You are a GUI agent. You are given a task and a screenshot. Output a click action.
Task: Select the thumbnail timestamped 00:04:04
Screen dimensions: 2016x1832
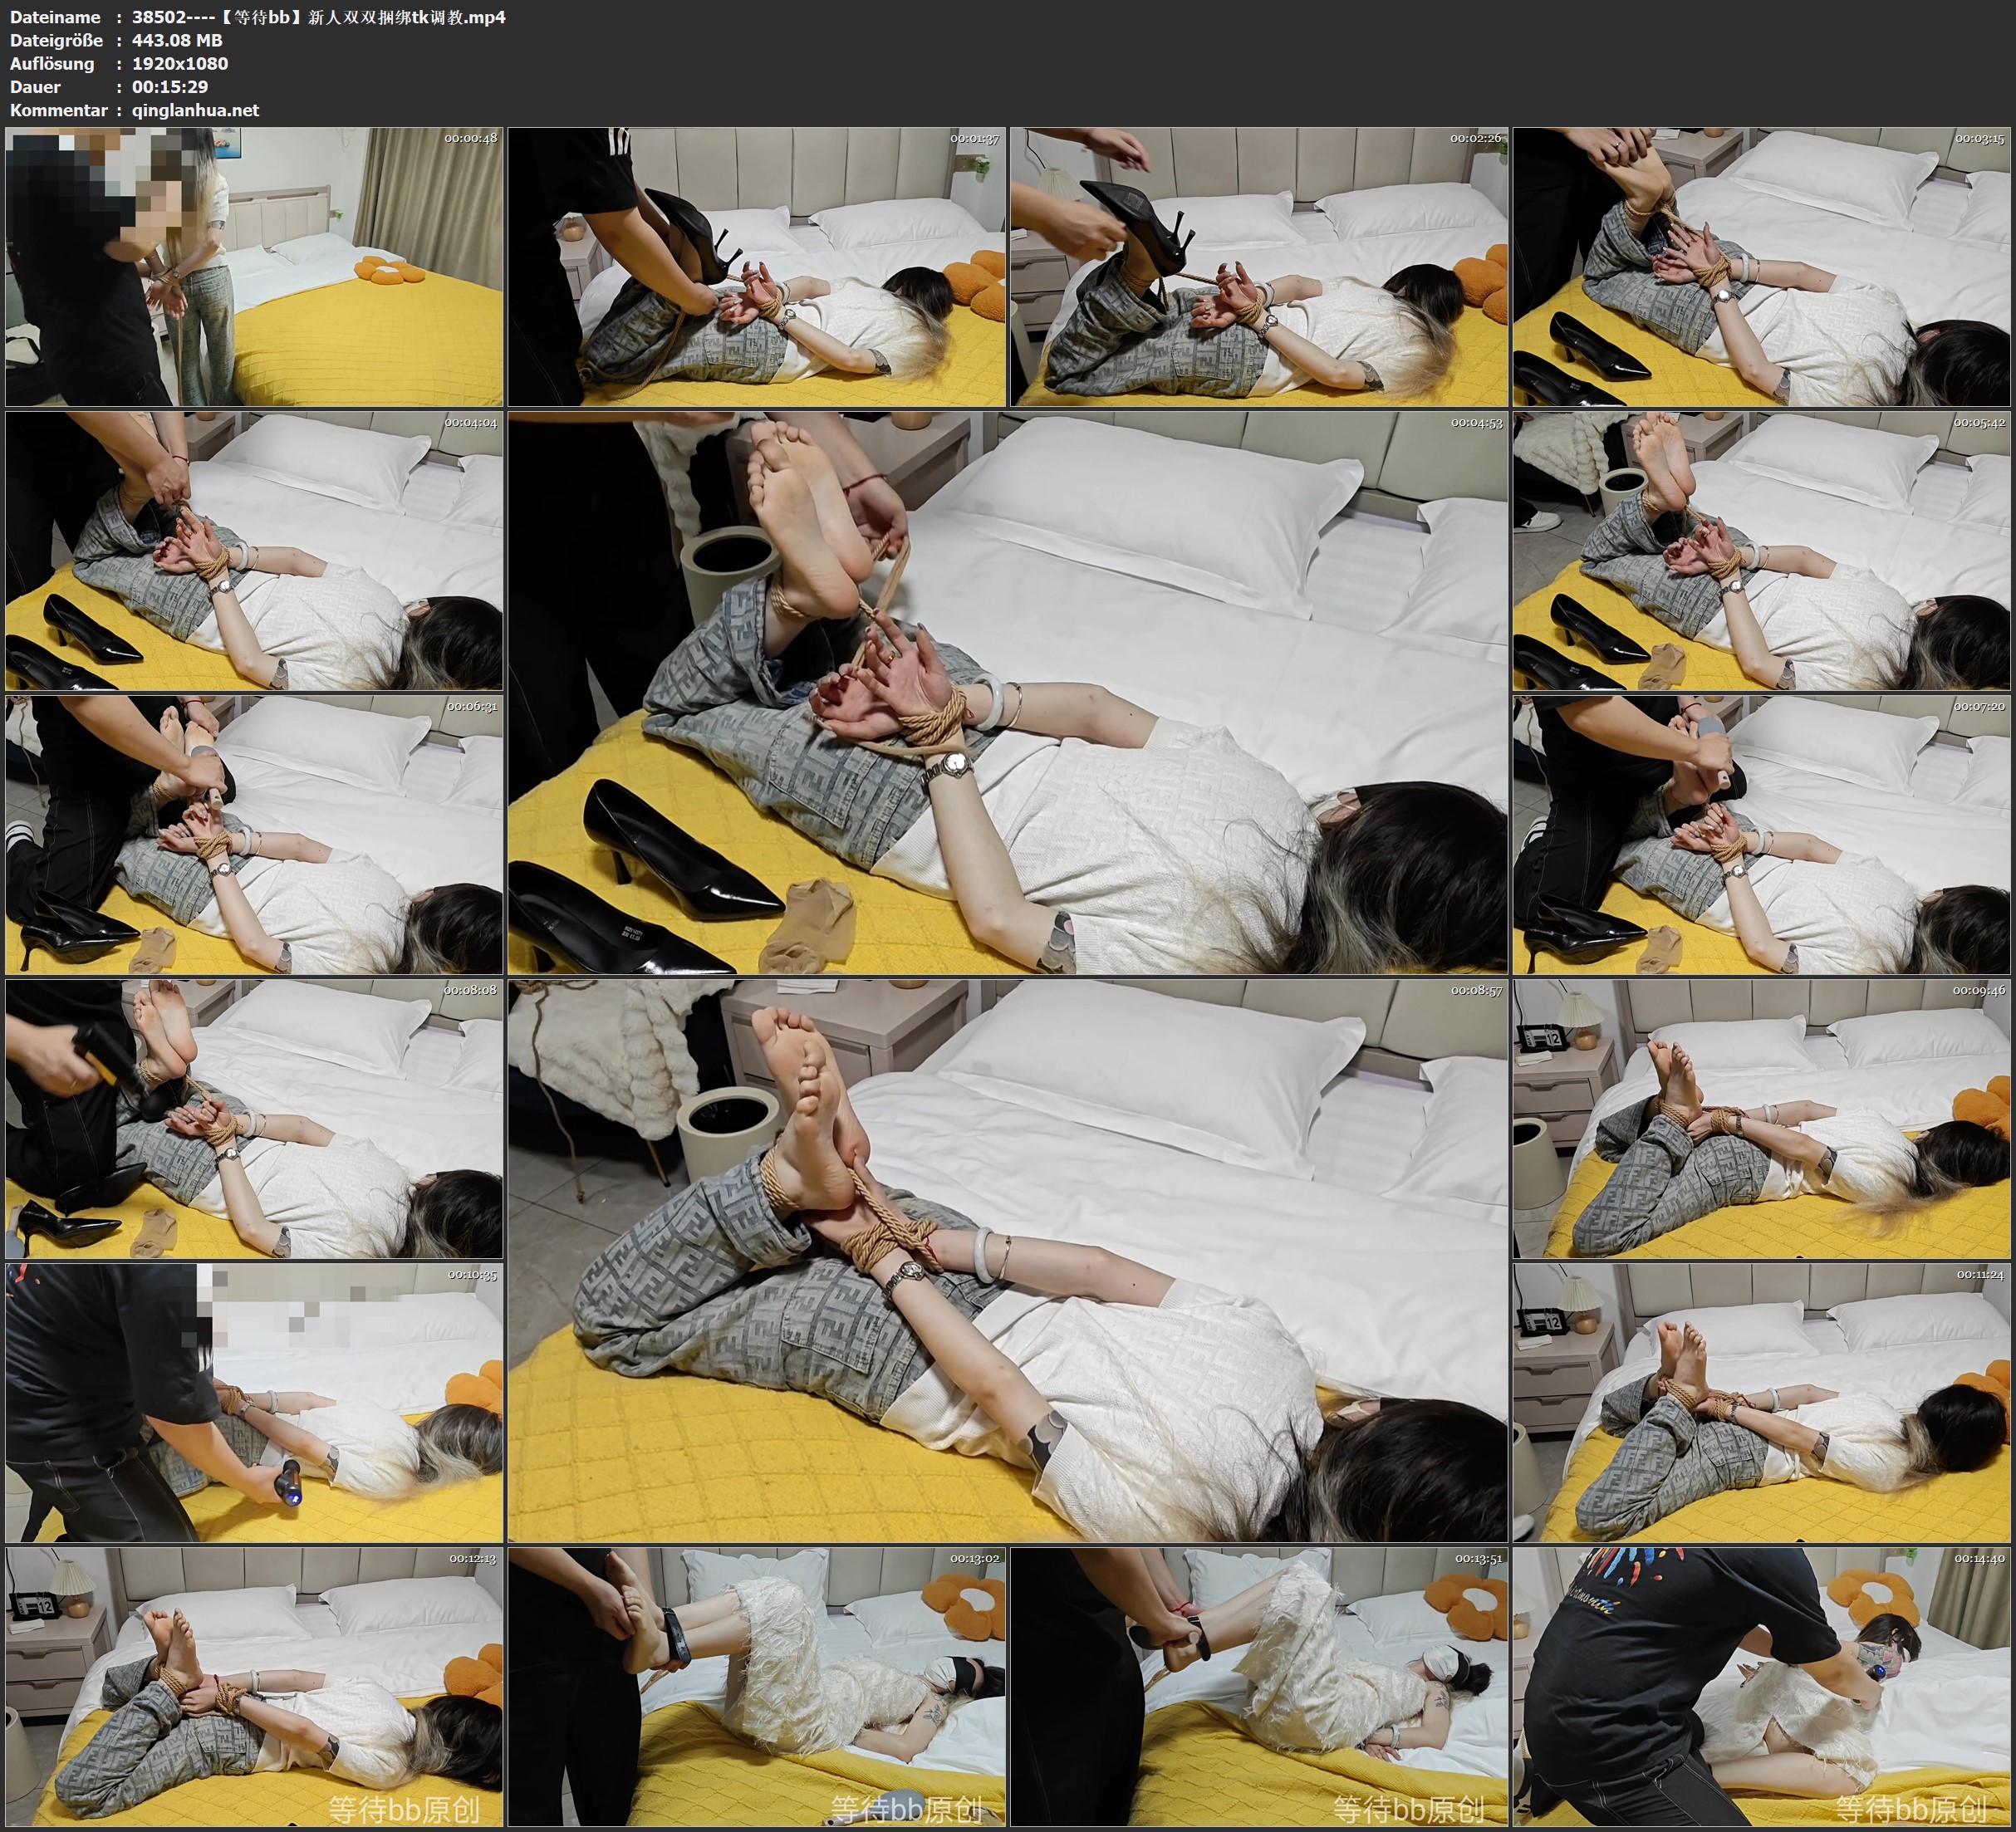pos(254,551)
